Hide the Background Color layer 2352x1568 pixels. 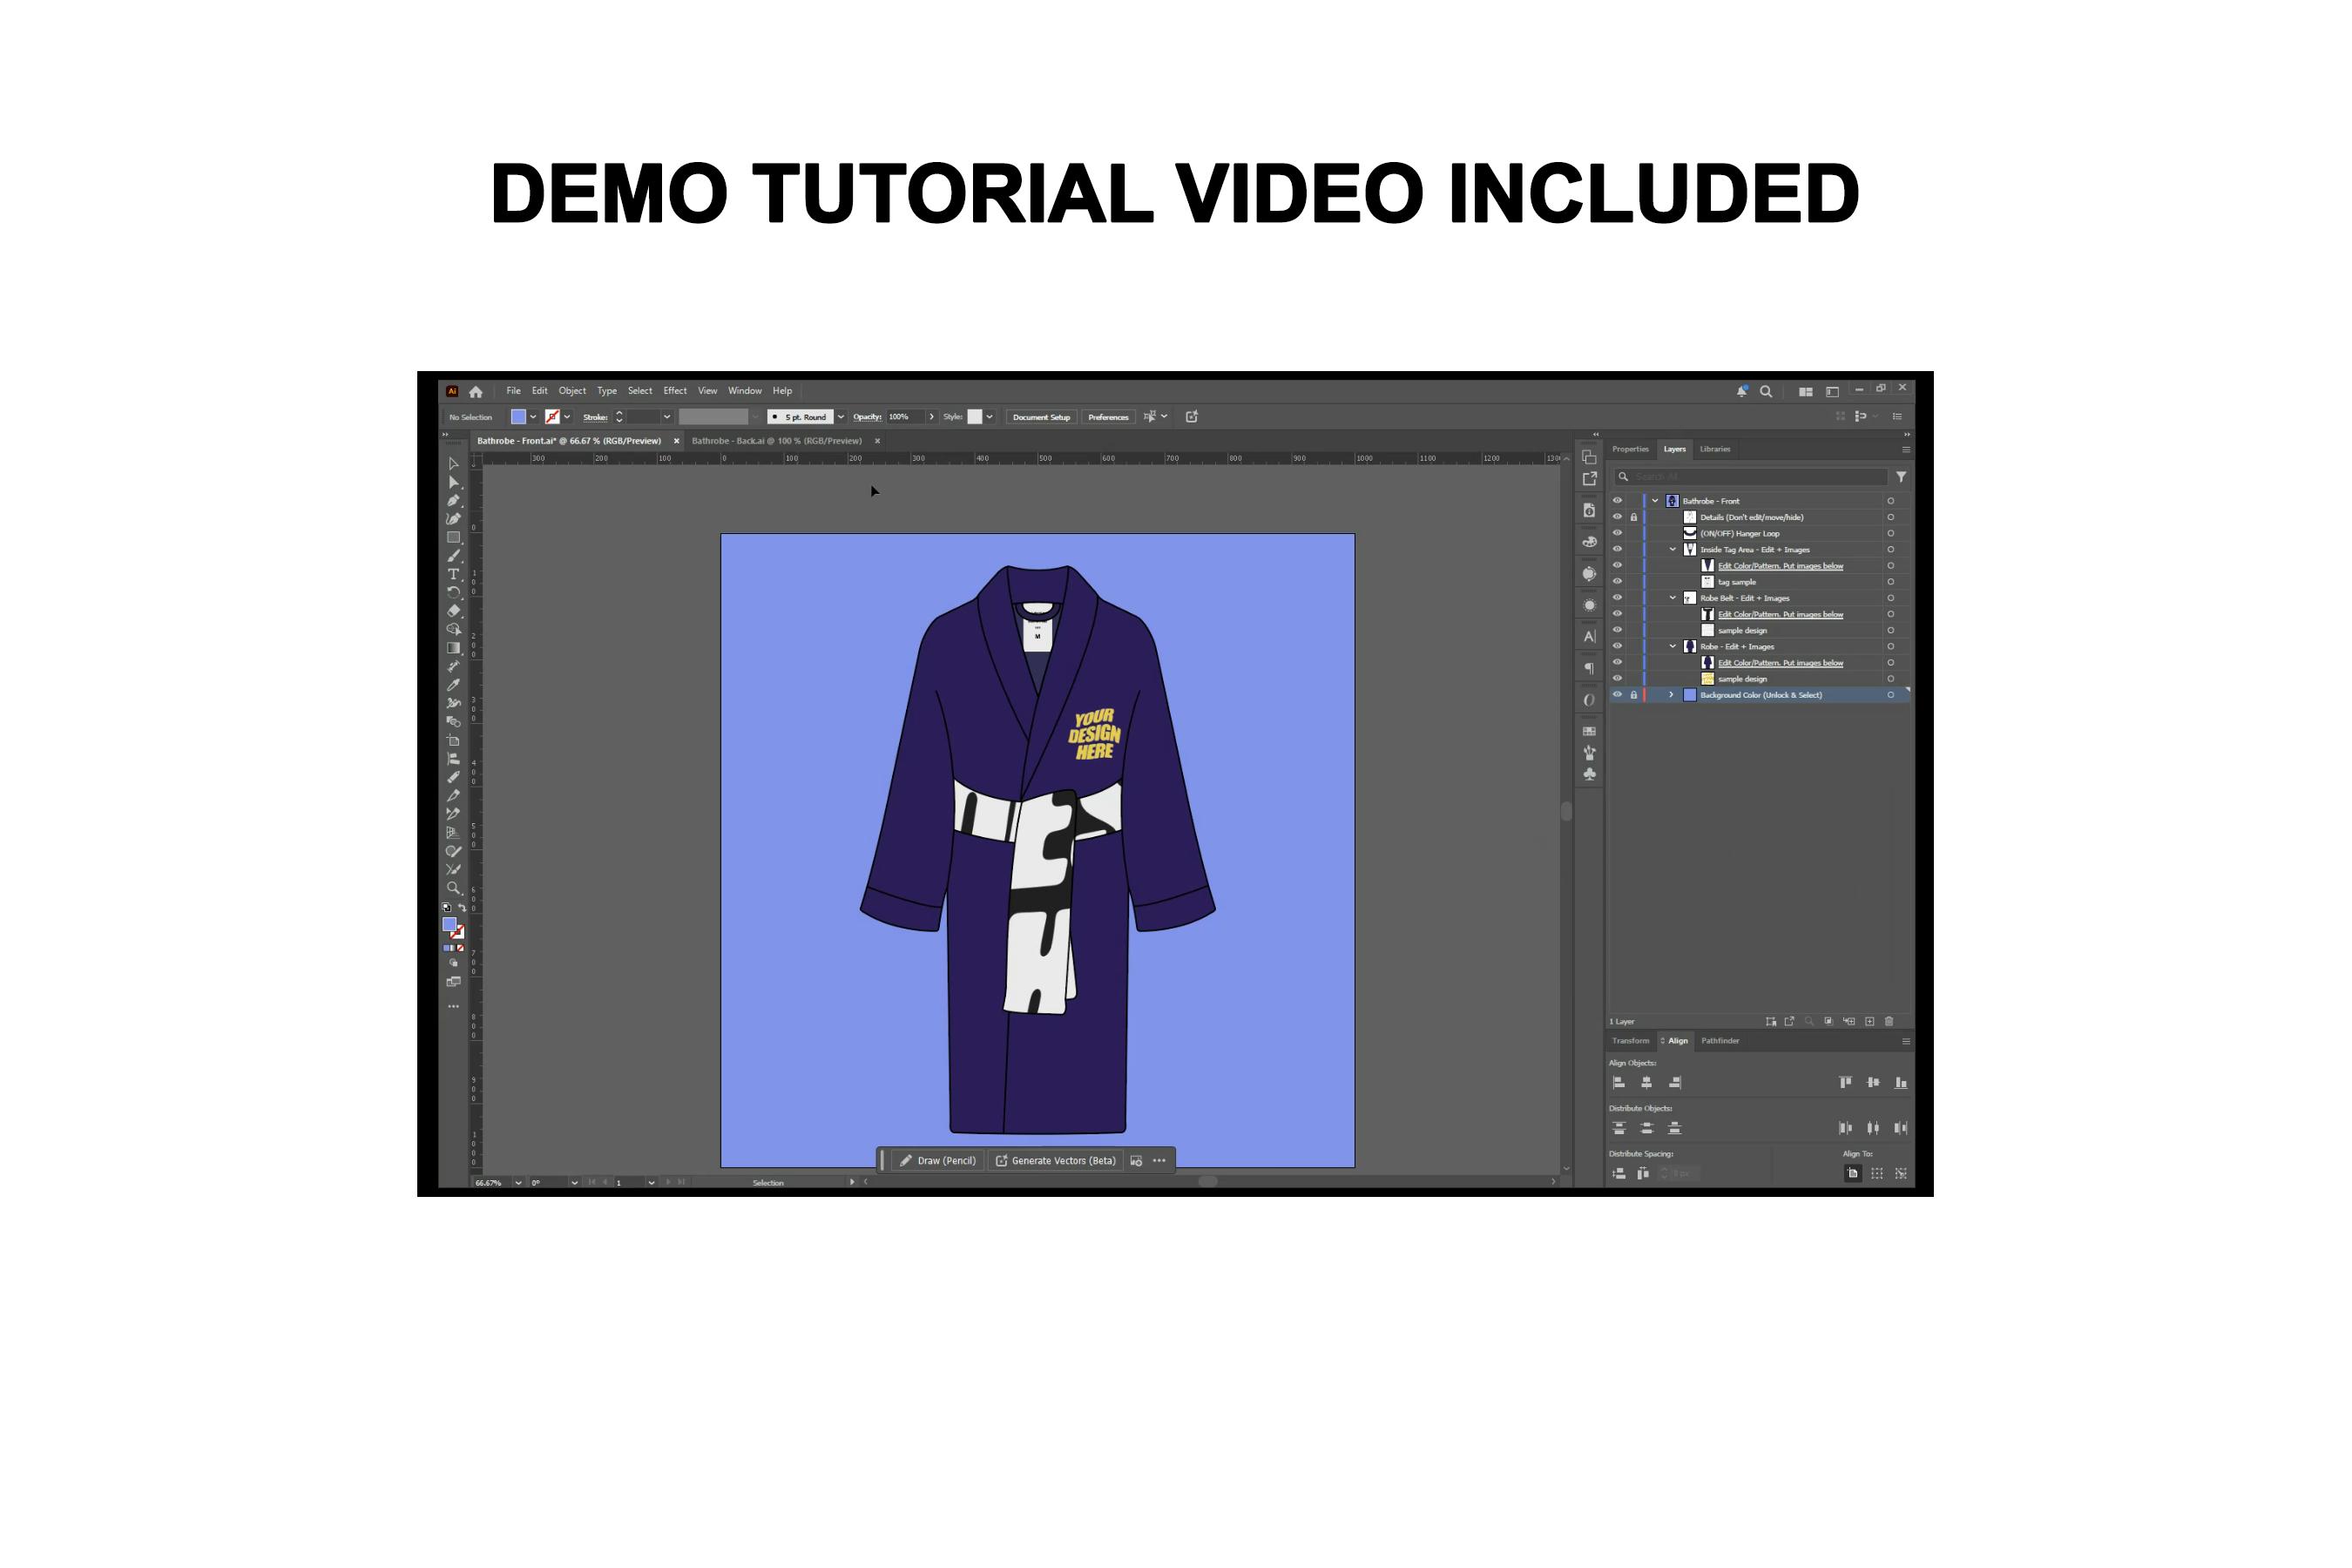tap(1617, 694)
